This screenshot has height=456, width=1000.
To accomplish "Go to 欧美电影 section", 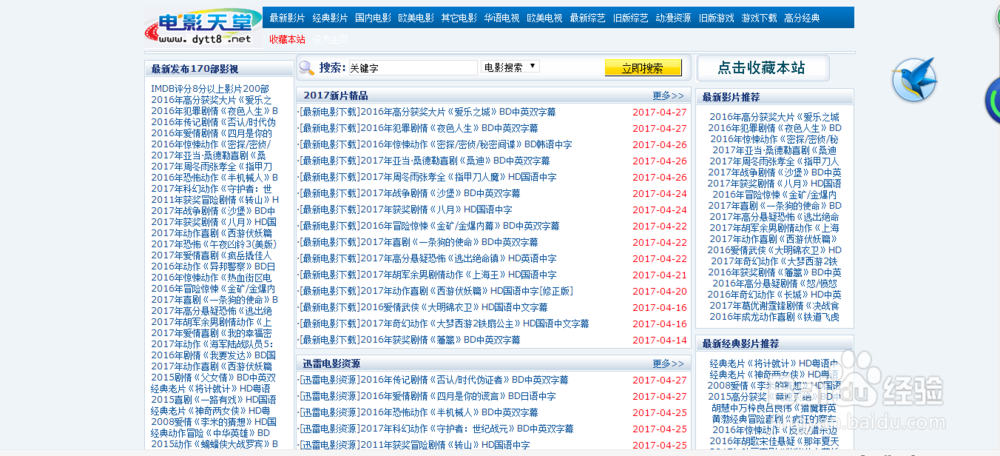I will (416, 18).
